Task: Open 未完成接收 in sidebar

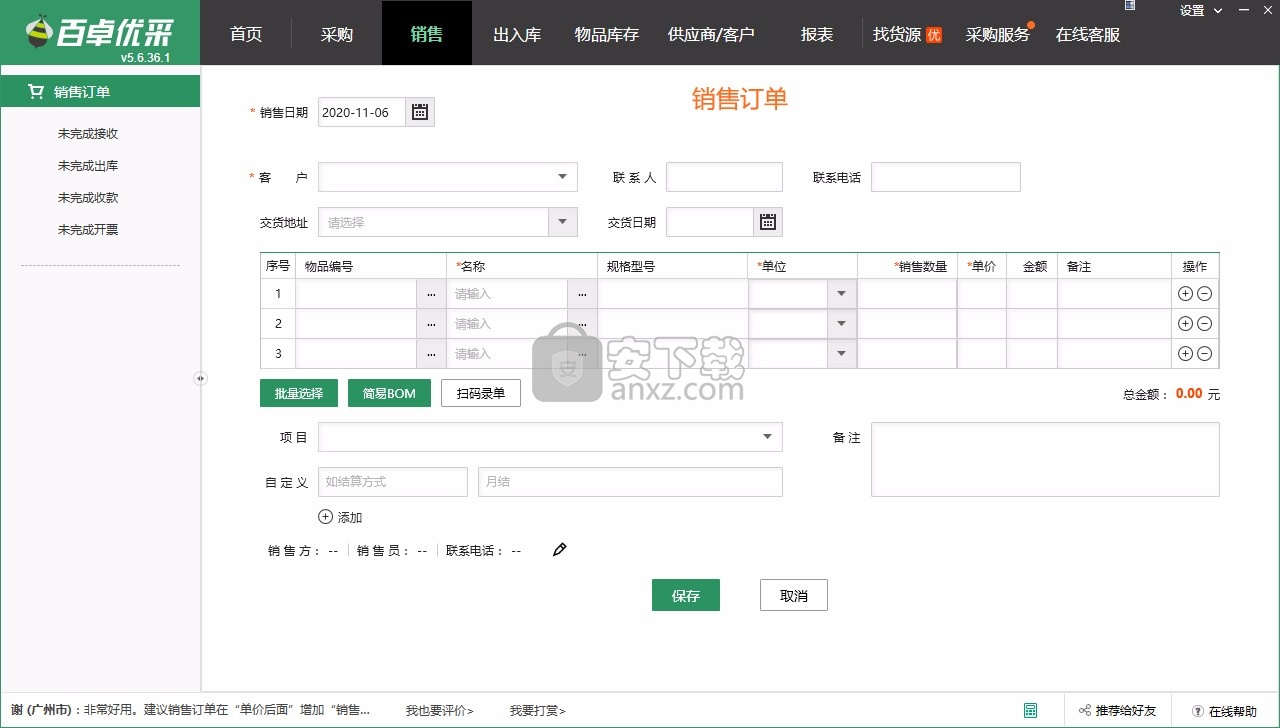Action: pos(88,134)
